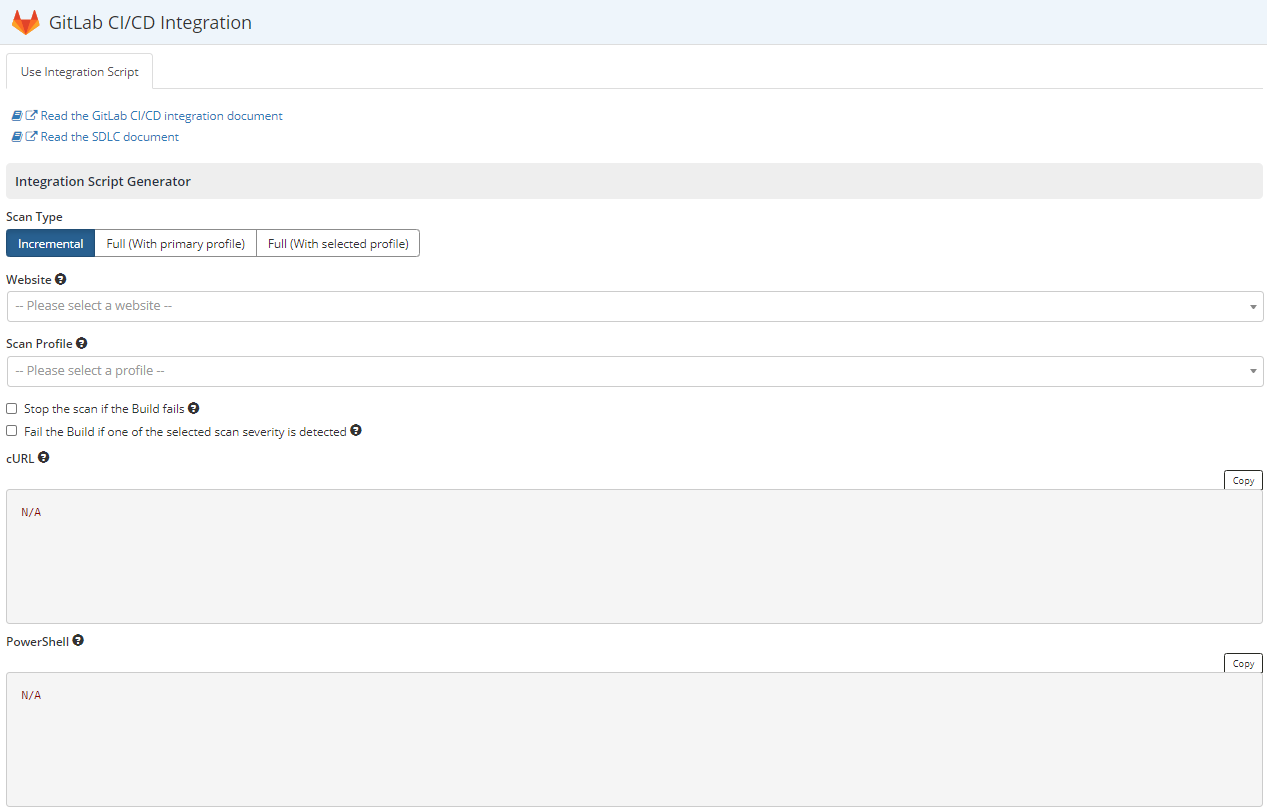Click the external-link icon for the SDLC document
The height and width of the screenshot is (810, 1267).
click(30, 136)
